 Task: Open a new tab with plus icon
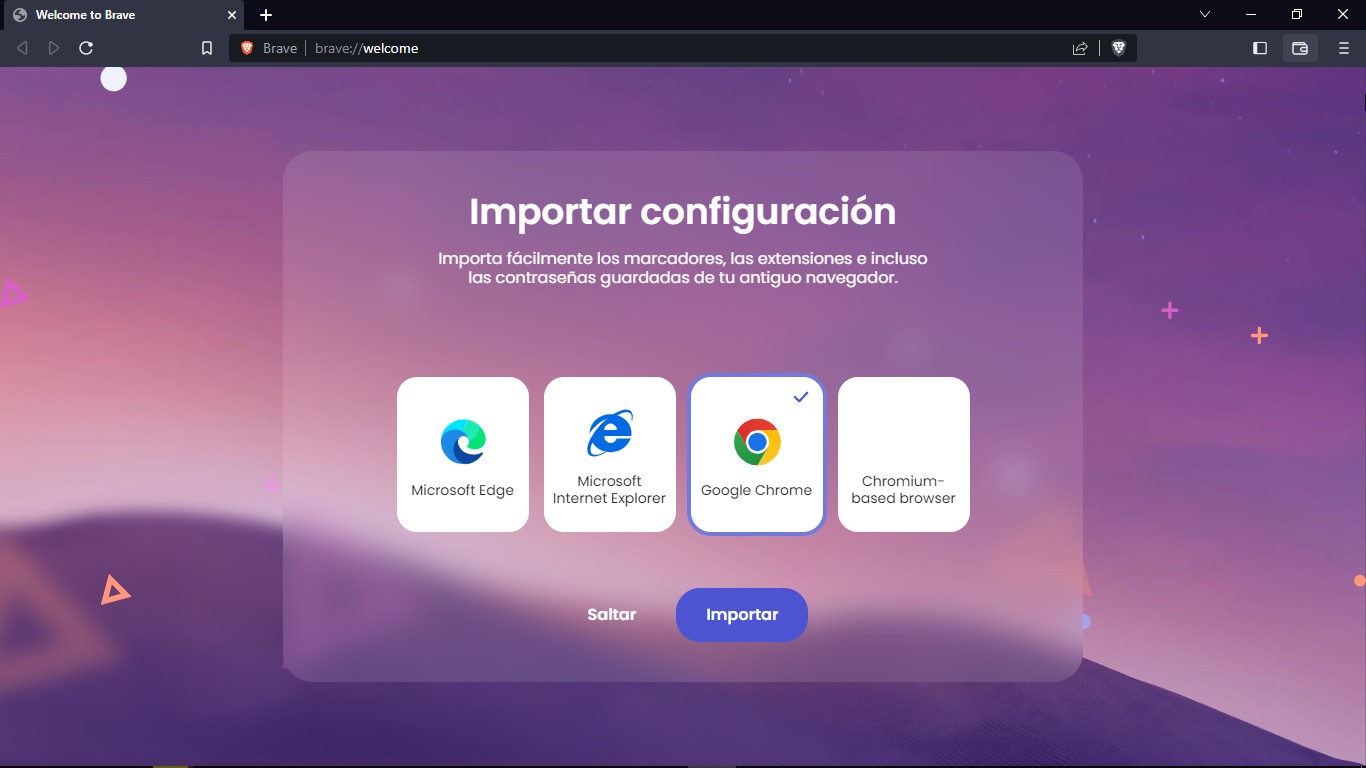point(266,15)
